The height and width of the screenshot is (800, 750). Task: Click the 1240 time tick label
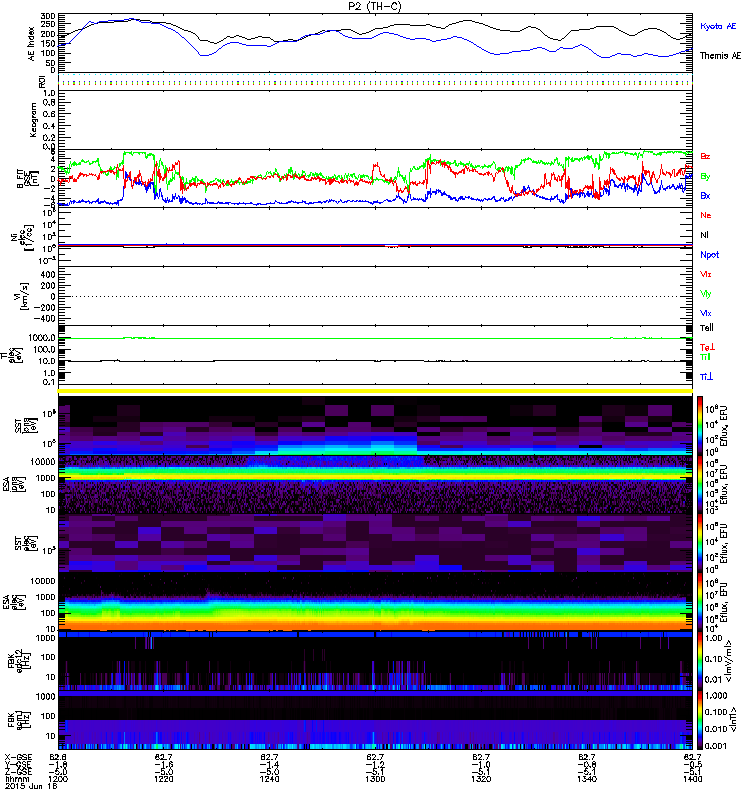pos(269,779)
